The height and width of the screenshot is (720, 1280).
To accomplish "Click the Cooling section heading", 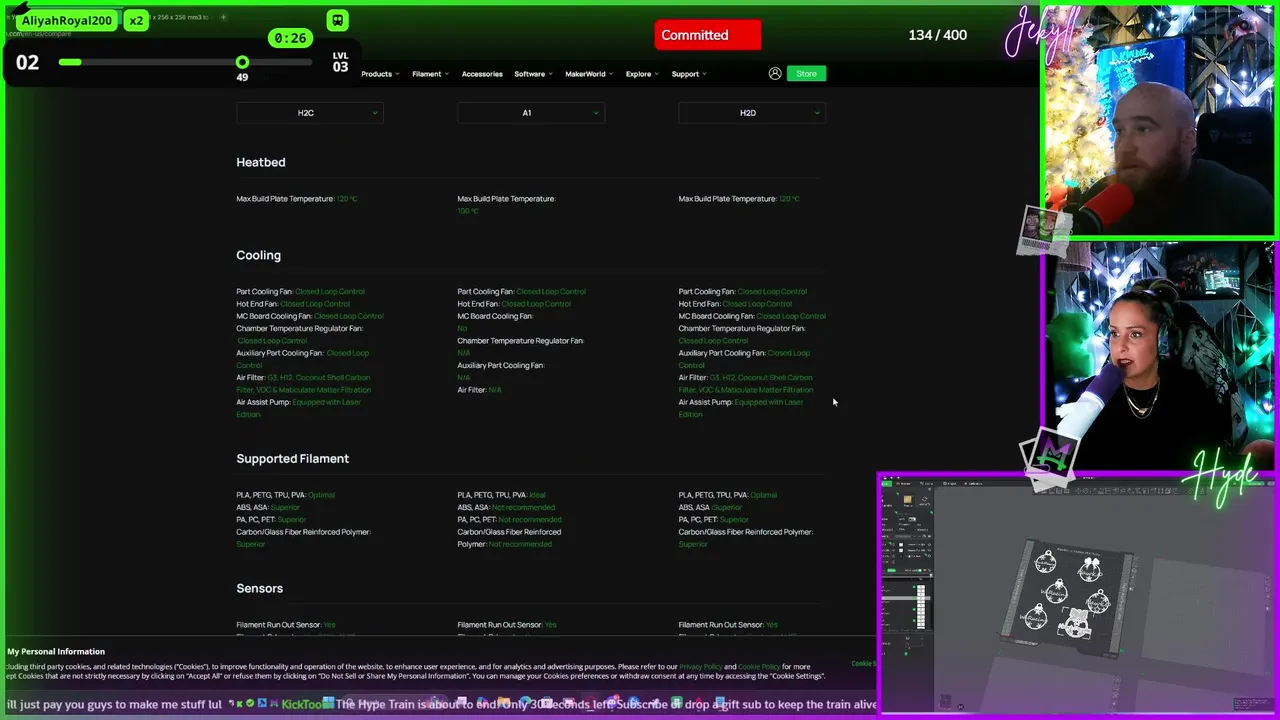I will point(258,255).
